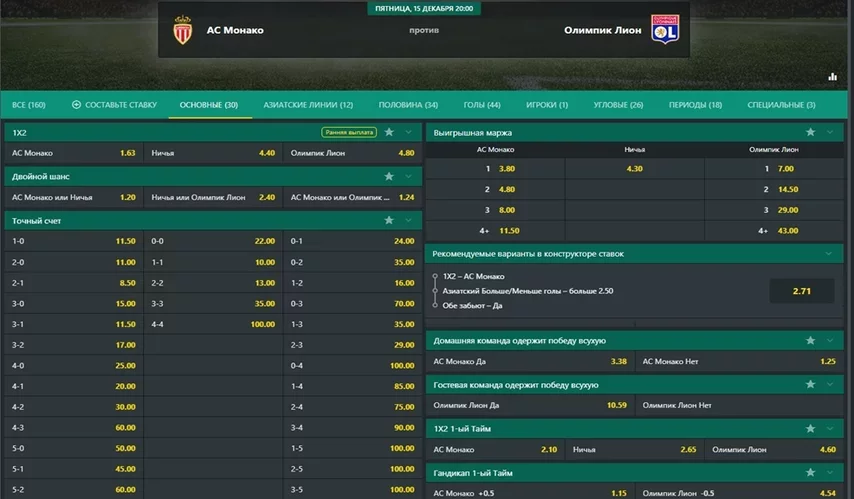Click the Ранняя выплата badge

coord(349,132)
